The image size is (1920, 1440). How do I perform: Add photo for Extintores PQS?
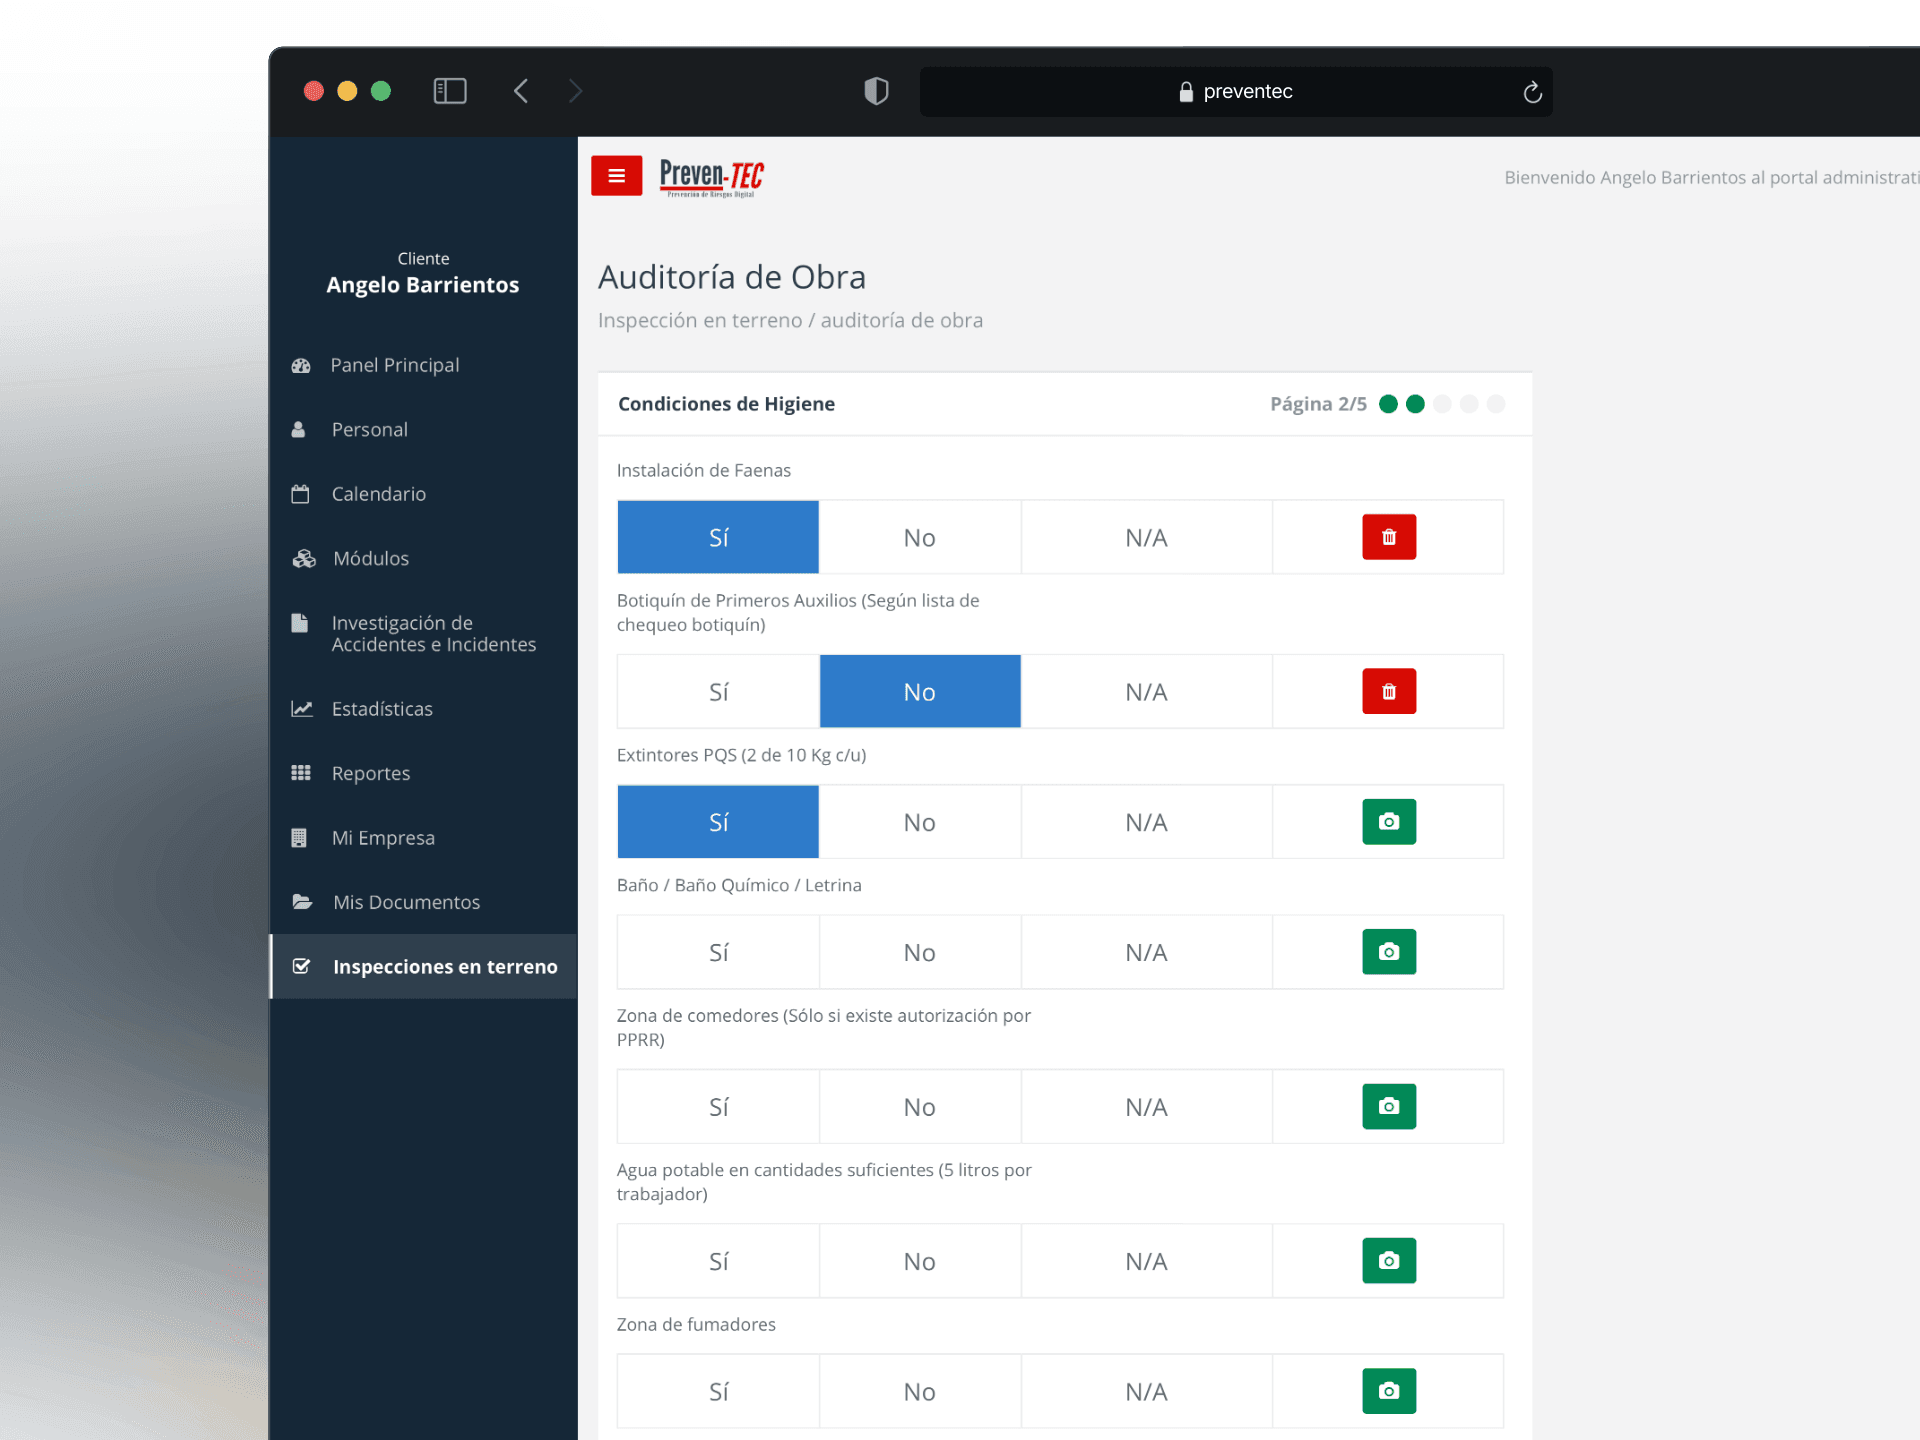tap(1389, 822)
